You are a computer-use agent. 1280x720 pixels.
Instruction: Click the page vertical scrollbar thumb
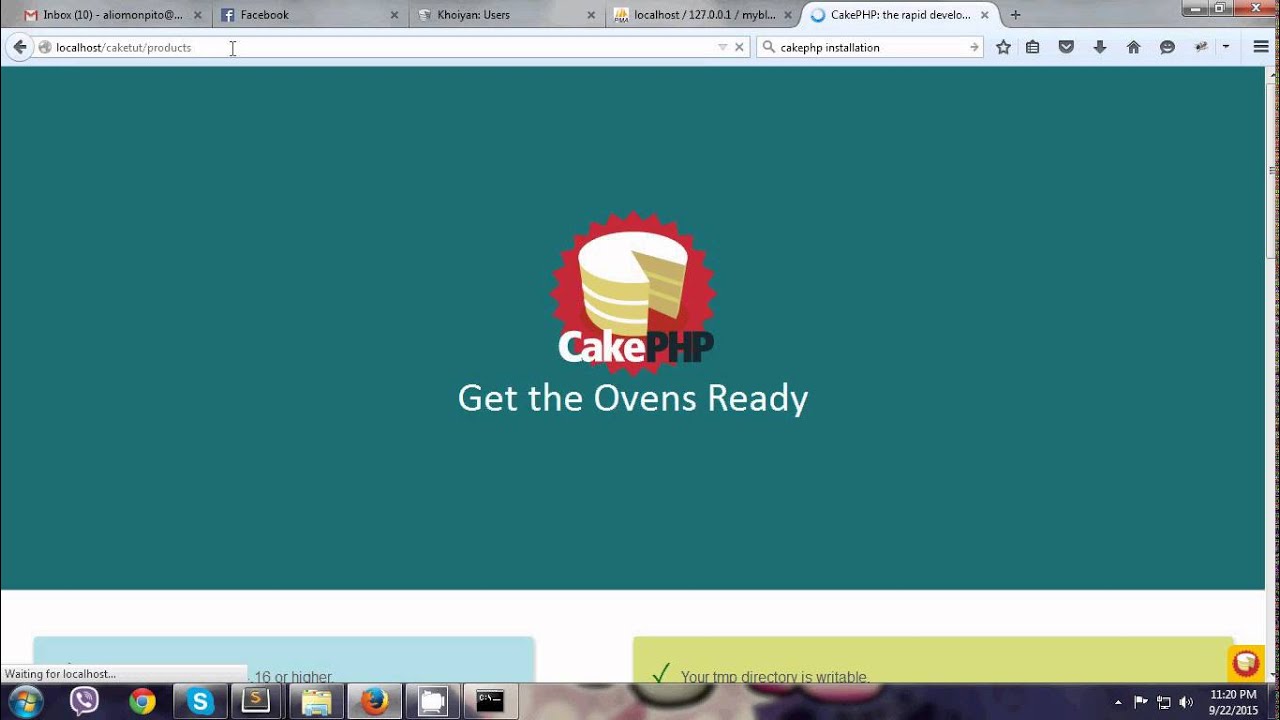[x=1272, y=170]
